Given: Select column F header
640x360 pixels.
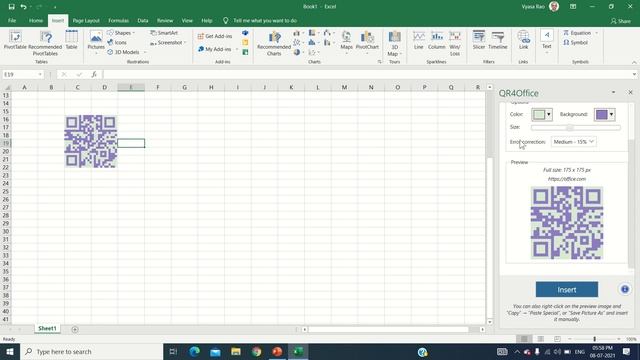Looking at the screenshot, I should pyautogui.click(x=158, y=87).
